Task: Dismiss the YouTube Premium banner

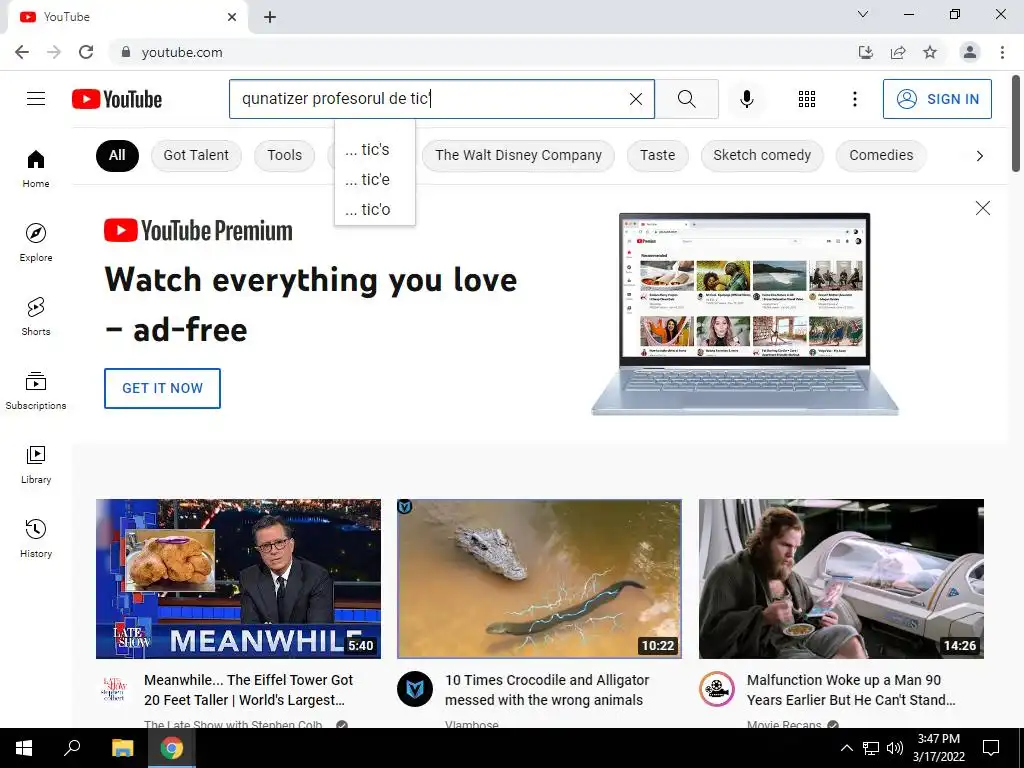Action: pyautogui.click(x=982, y=208)
